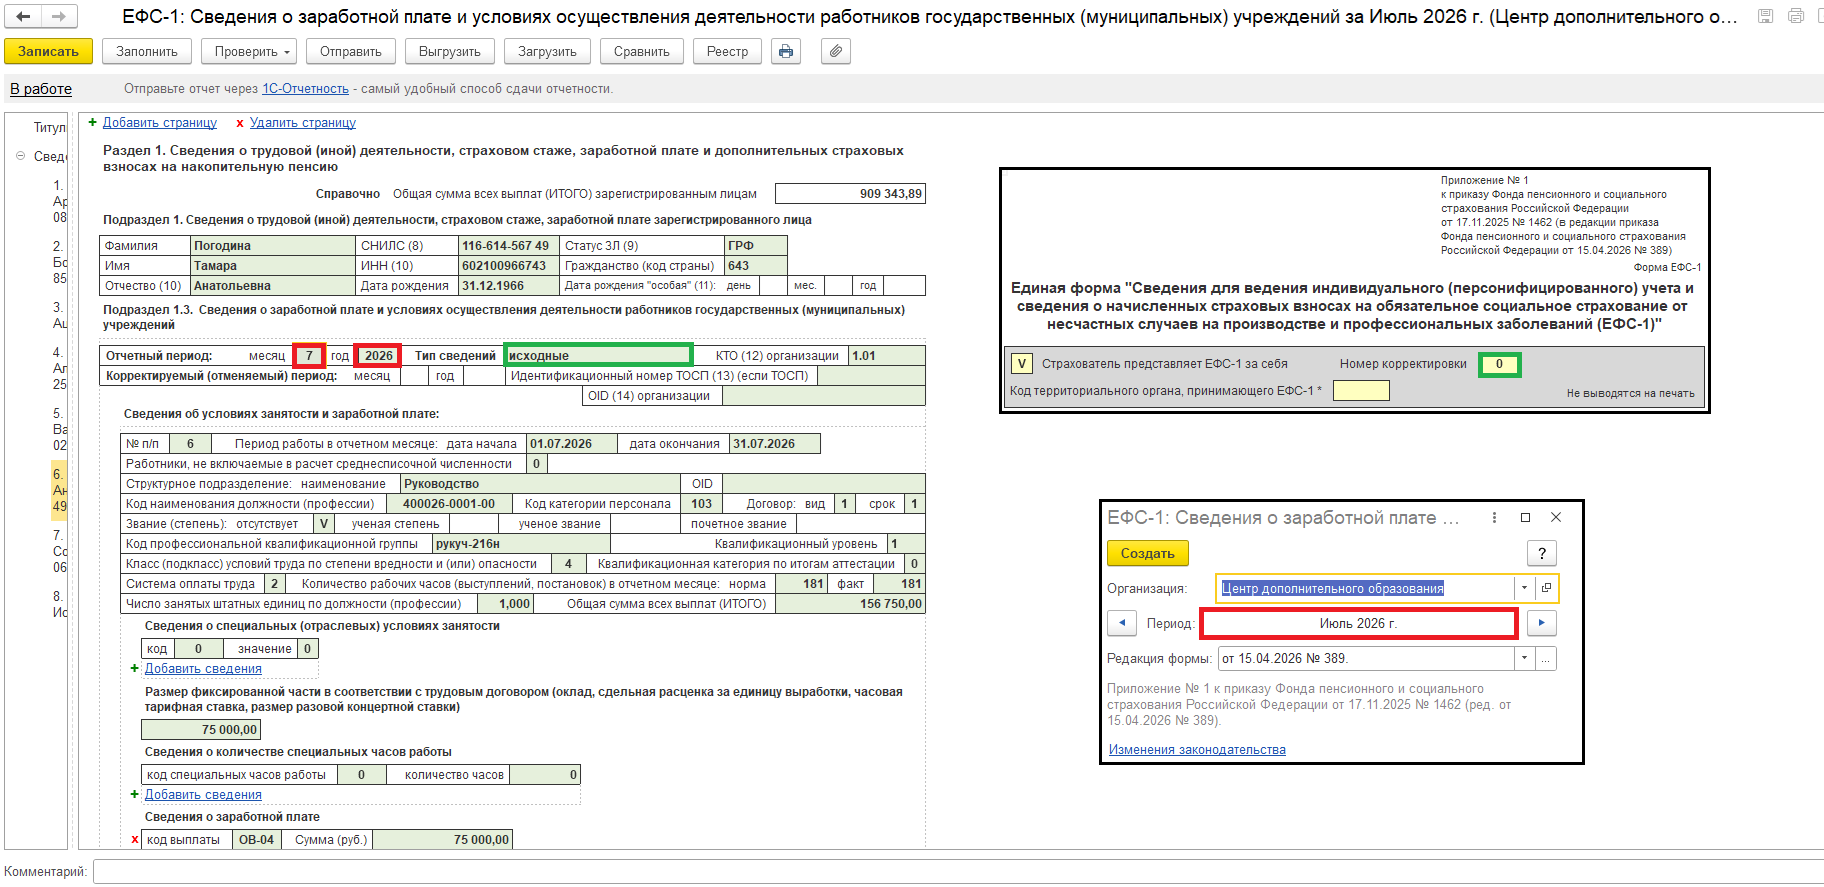Click plus icon under специальных часов работы
The height and width of the screenshot is (887, 1824).
pyautogui.click(x=135, y=795)
